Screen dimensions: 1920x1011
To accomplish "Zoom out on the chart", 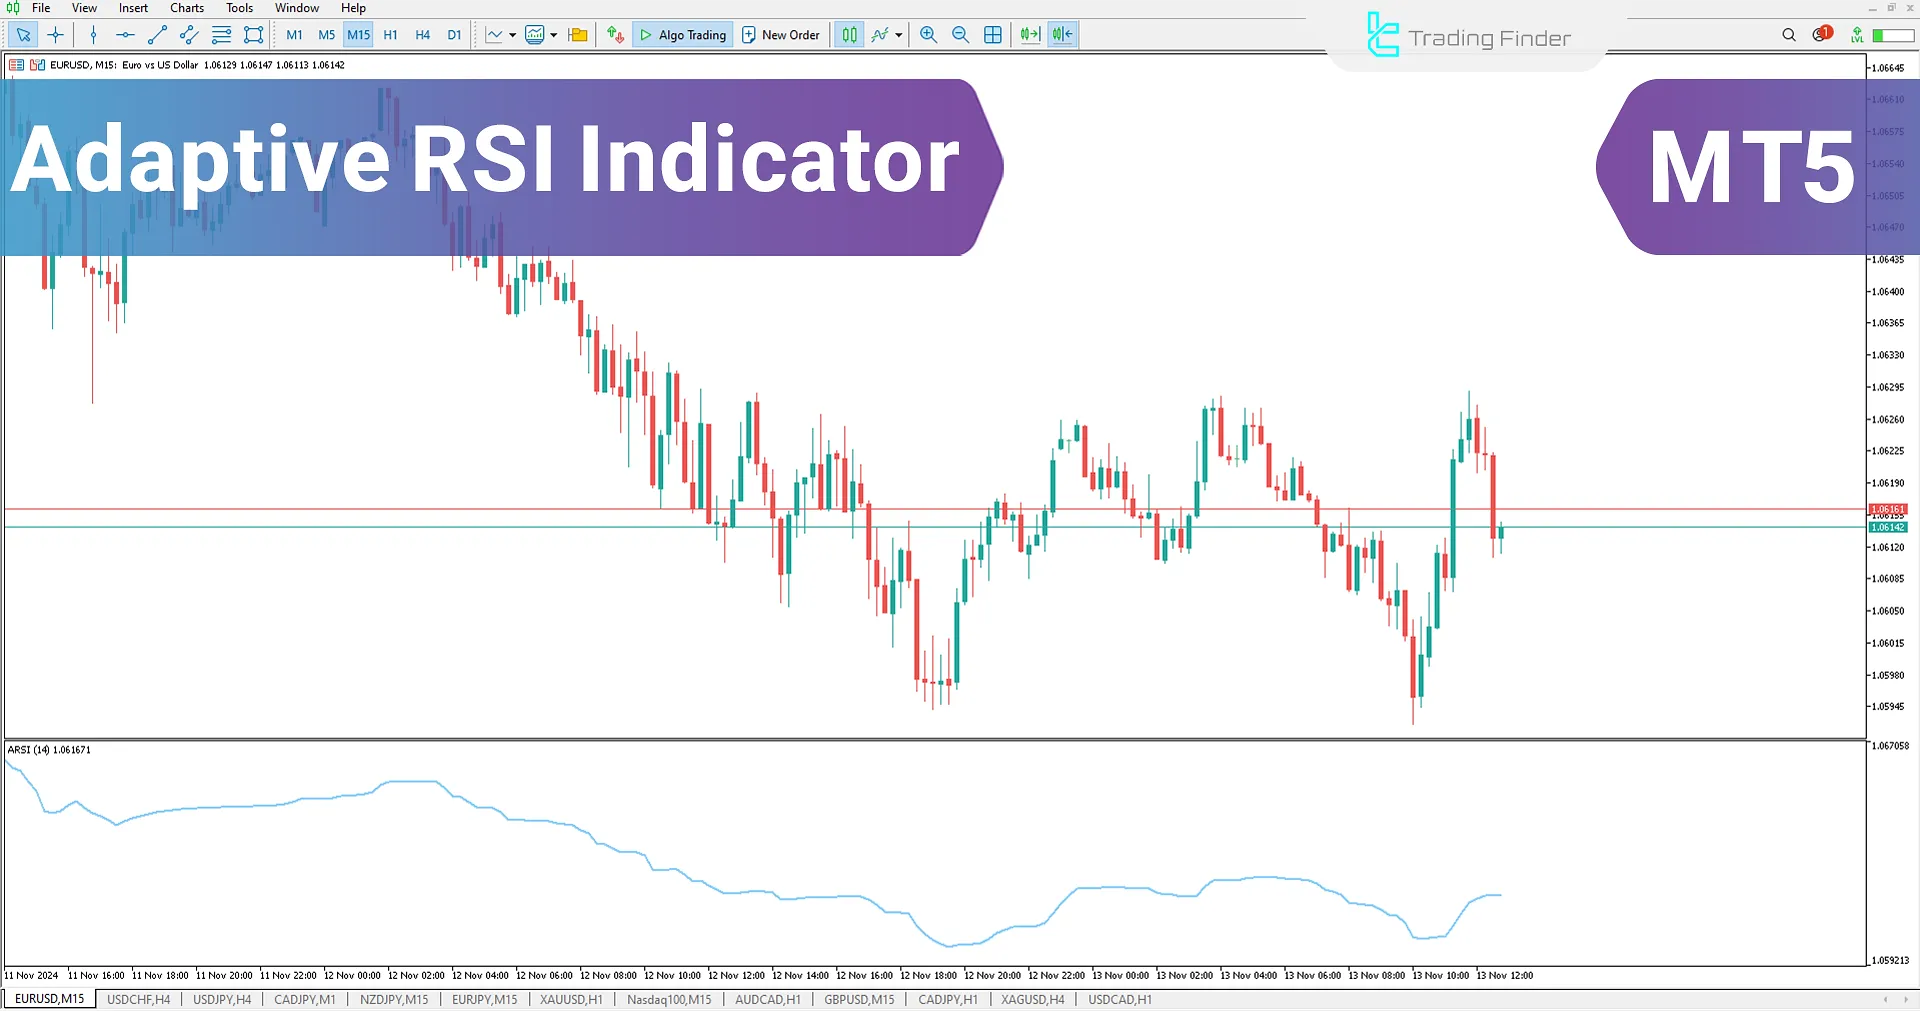I will 960,35.
